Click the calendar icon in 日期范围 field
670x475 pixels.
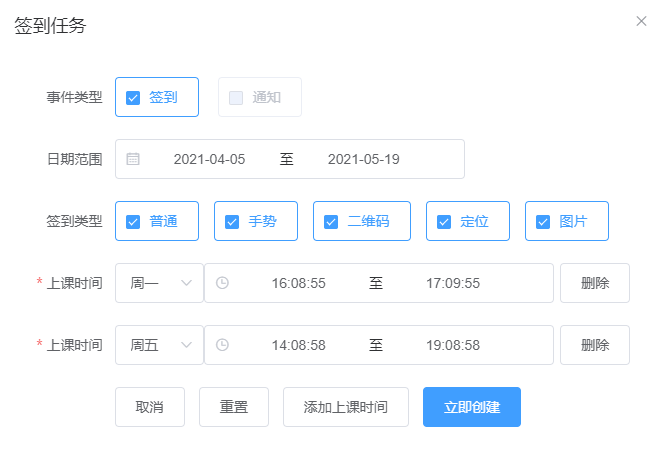133,159
